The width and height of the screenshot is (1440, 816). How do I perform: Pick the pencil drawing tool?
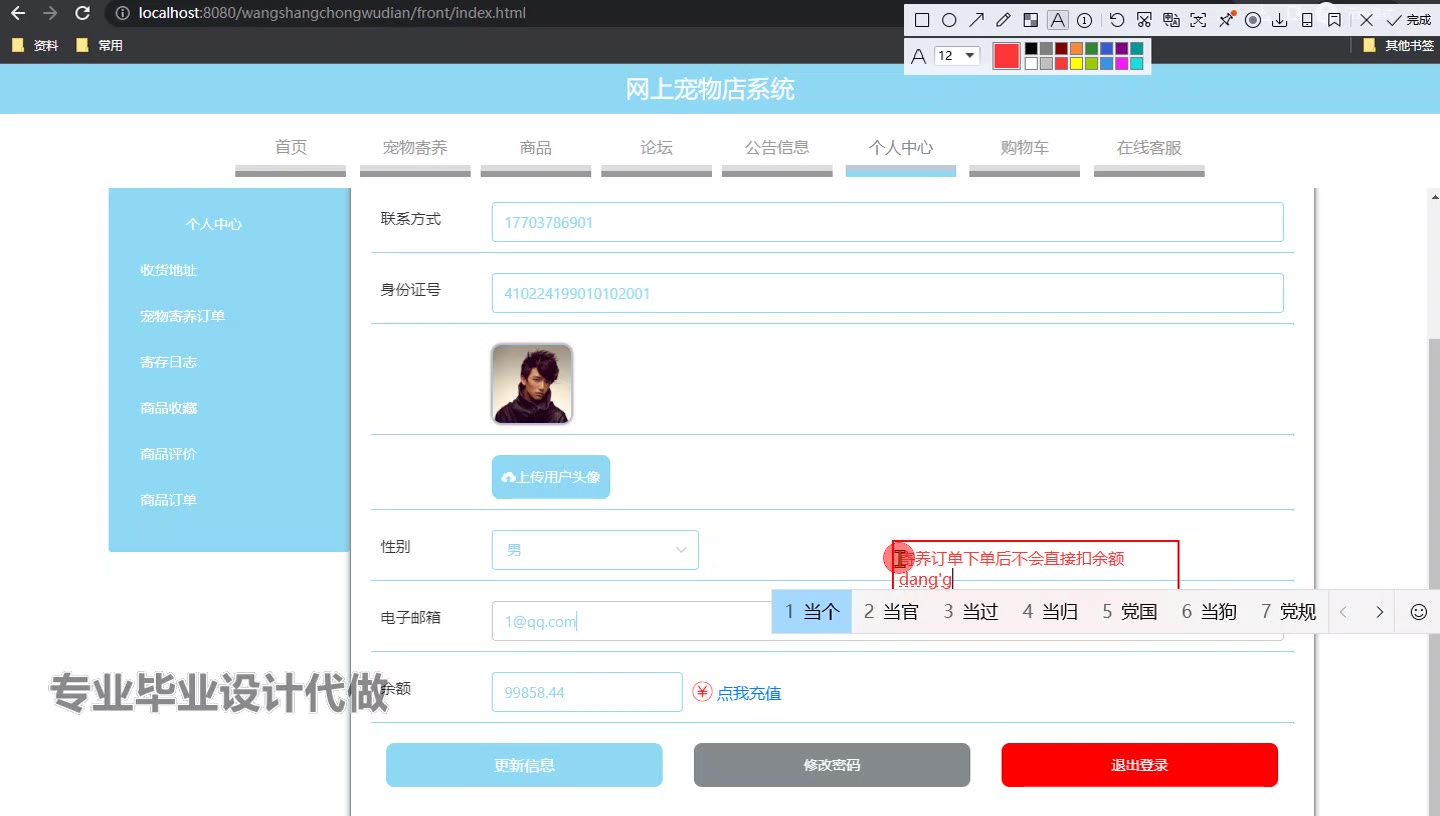coord(1003,20)
